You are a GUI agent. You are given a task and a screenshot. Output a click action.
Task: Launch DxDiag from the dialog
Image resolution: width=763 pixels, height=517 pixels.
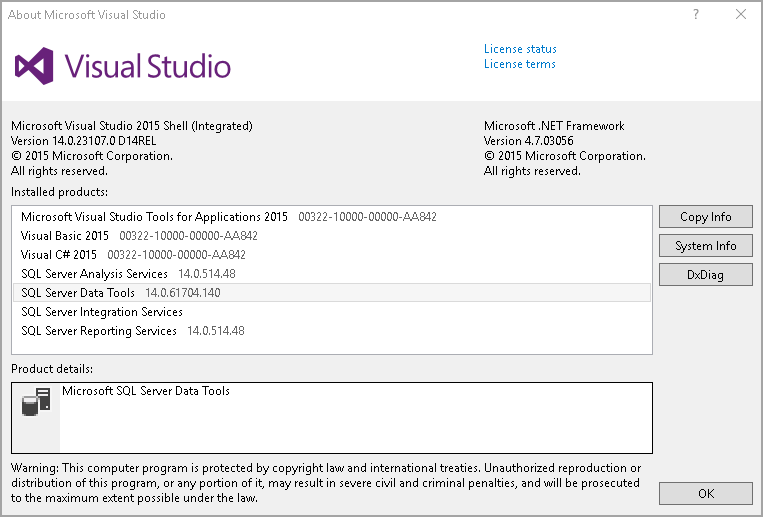[x=705, y=275]
